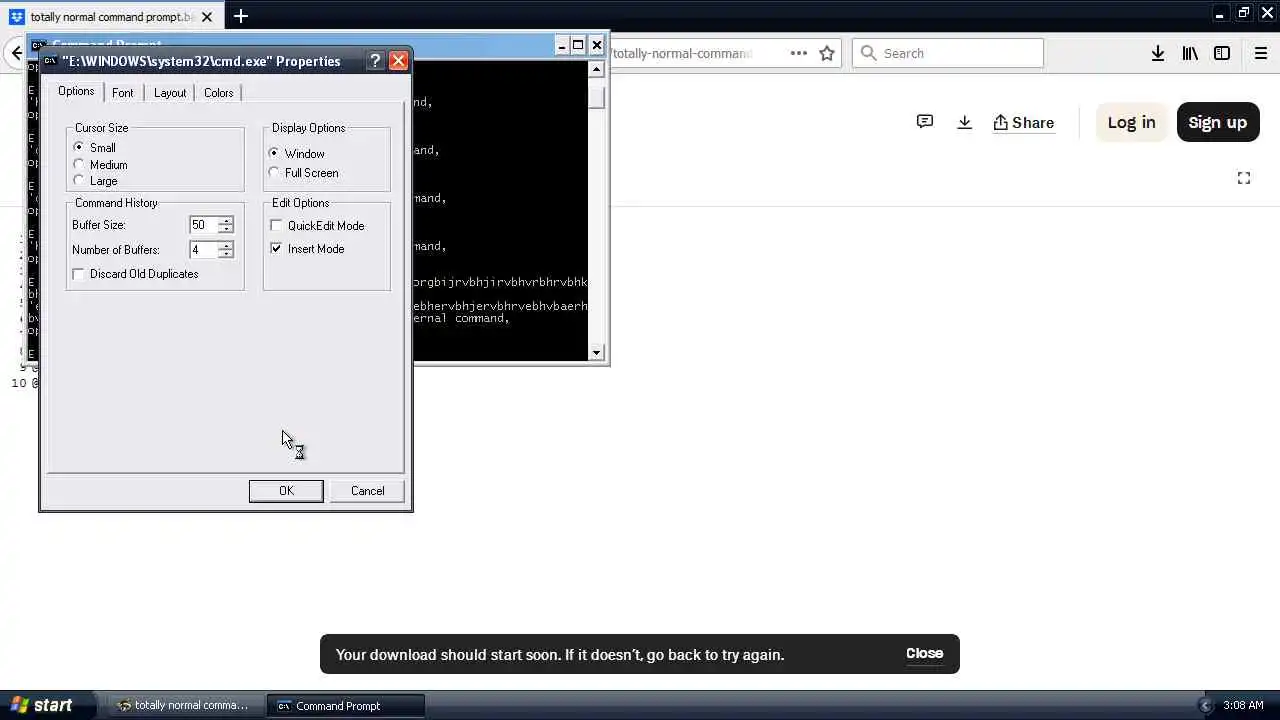Switch to the Colors tab
Image resolution: width=1280 pixels, height=720 pixels.
click(219, 93)
